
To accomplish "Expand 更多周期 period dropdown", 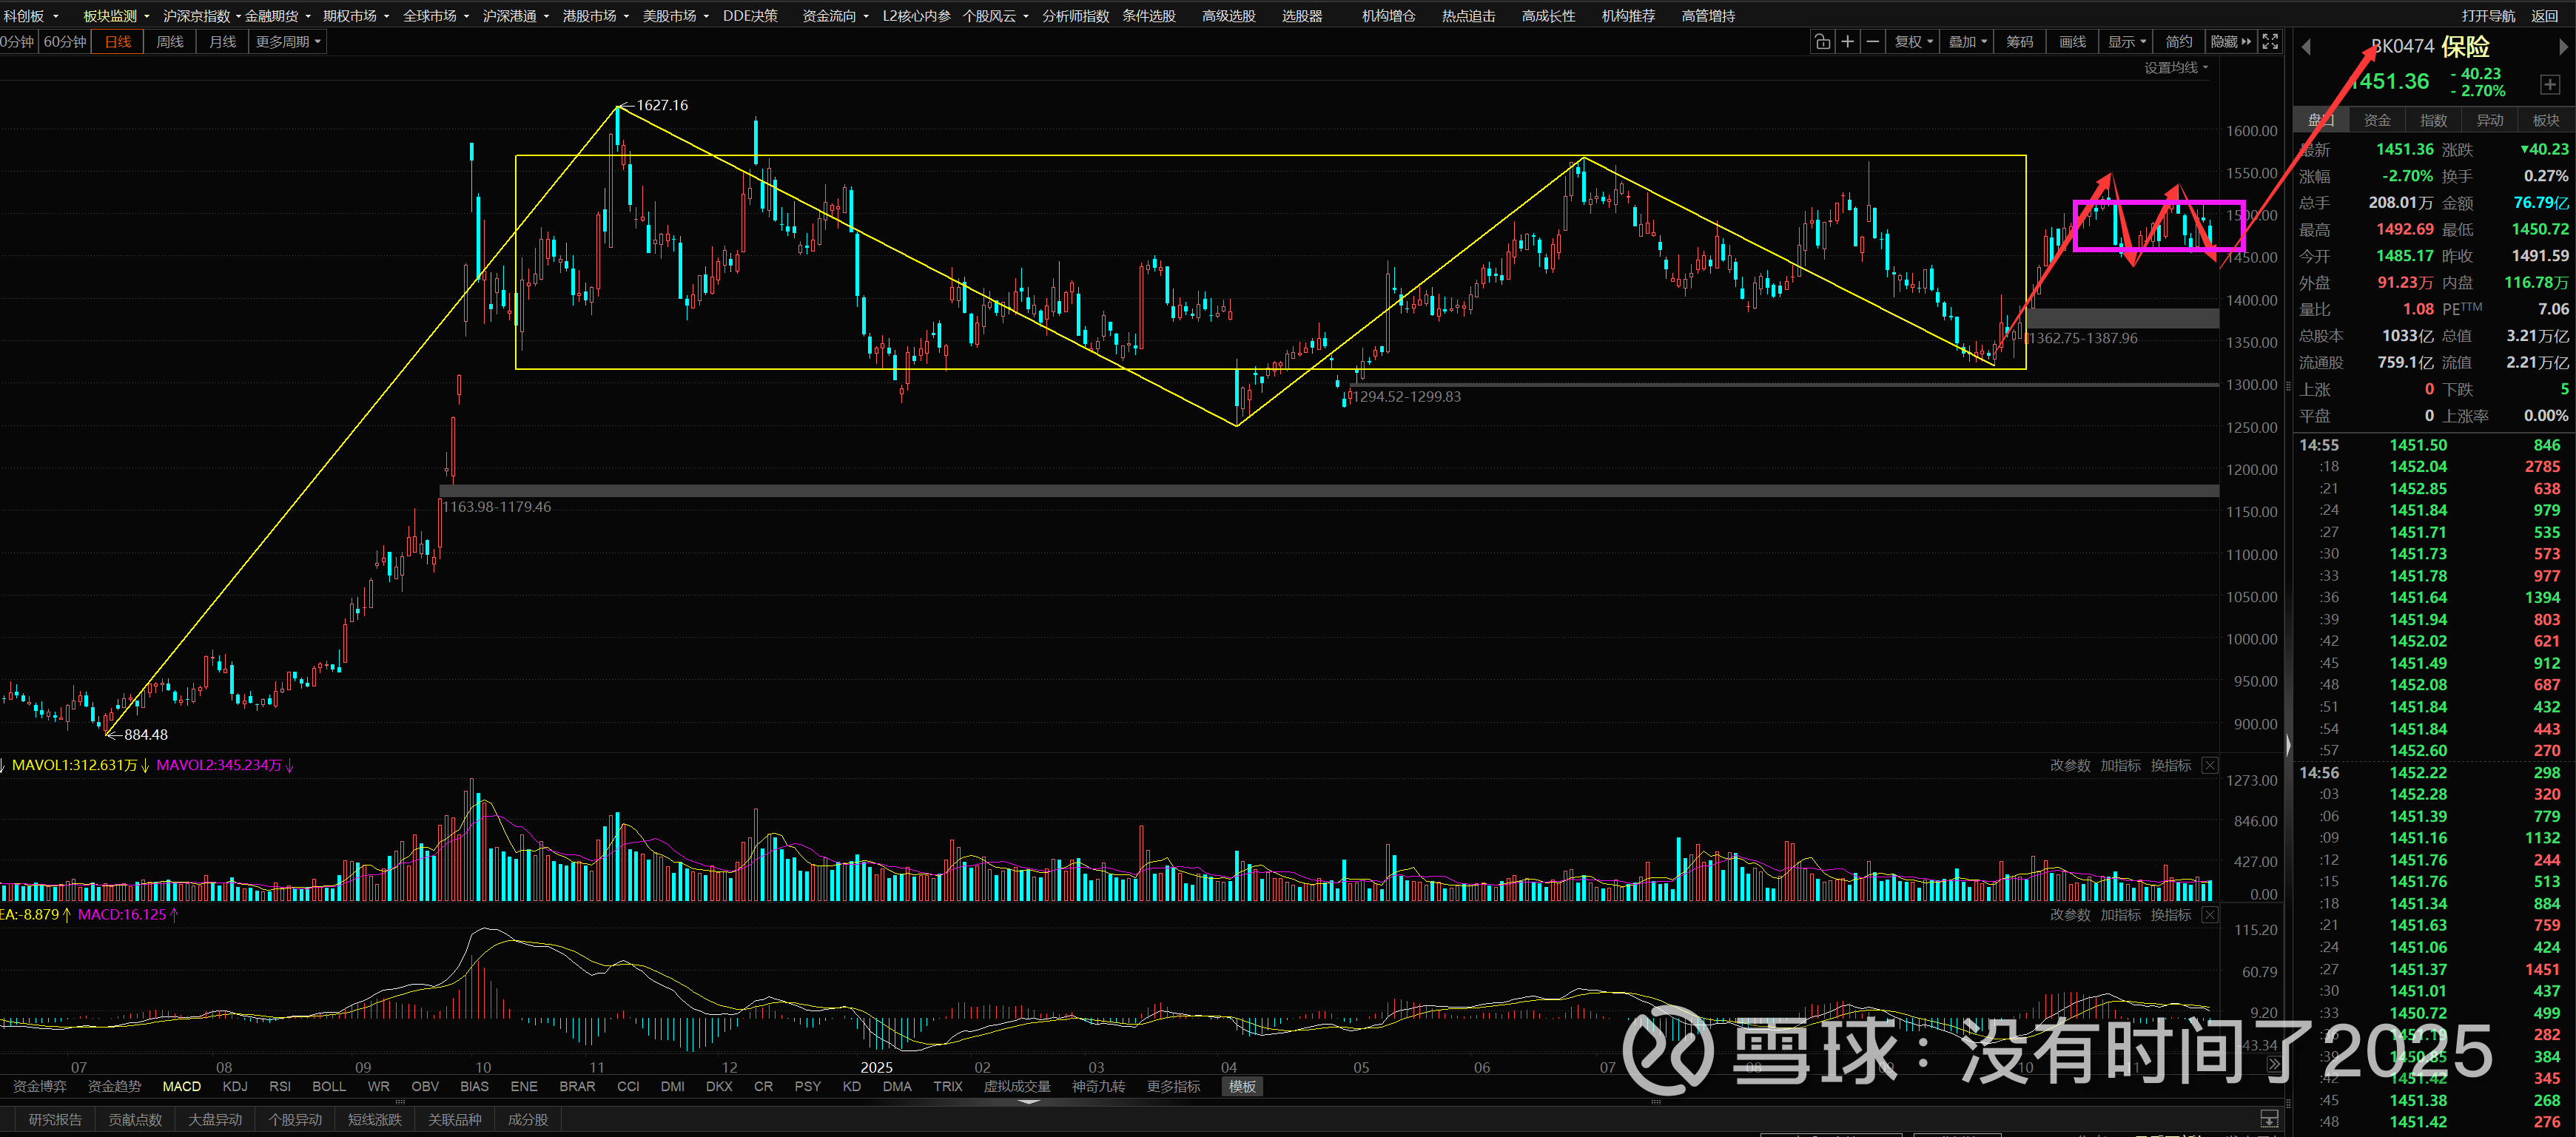I will coord(288,42).
